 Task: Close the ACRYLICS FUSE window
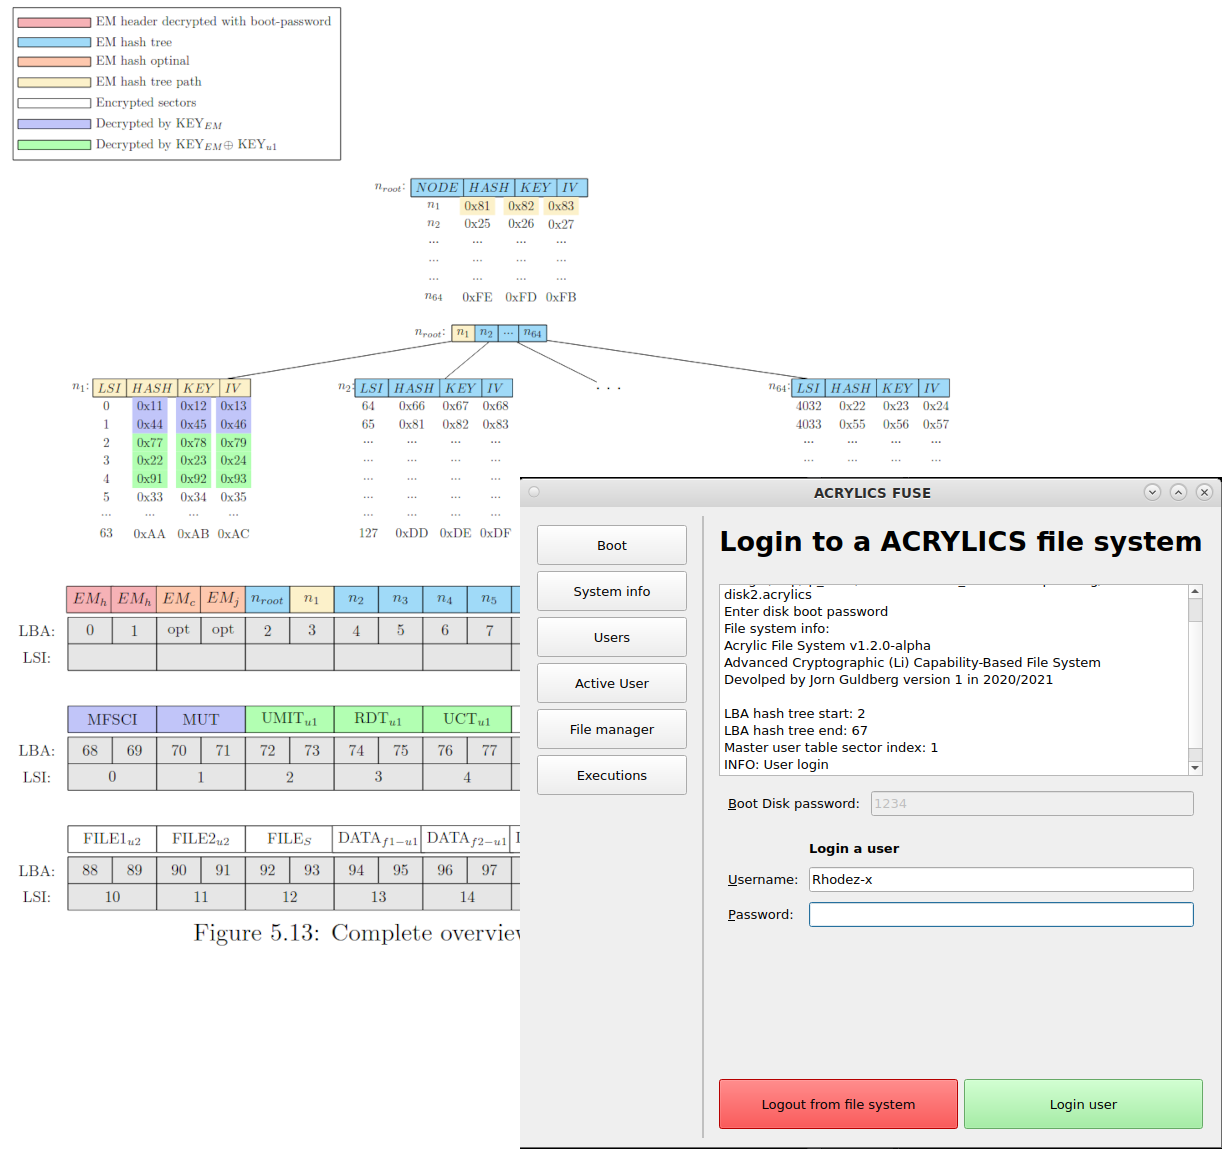pyautogui.click(x=1204, y=492)
